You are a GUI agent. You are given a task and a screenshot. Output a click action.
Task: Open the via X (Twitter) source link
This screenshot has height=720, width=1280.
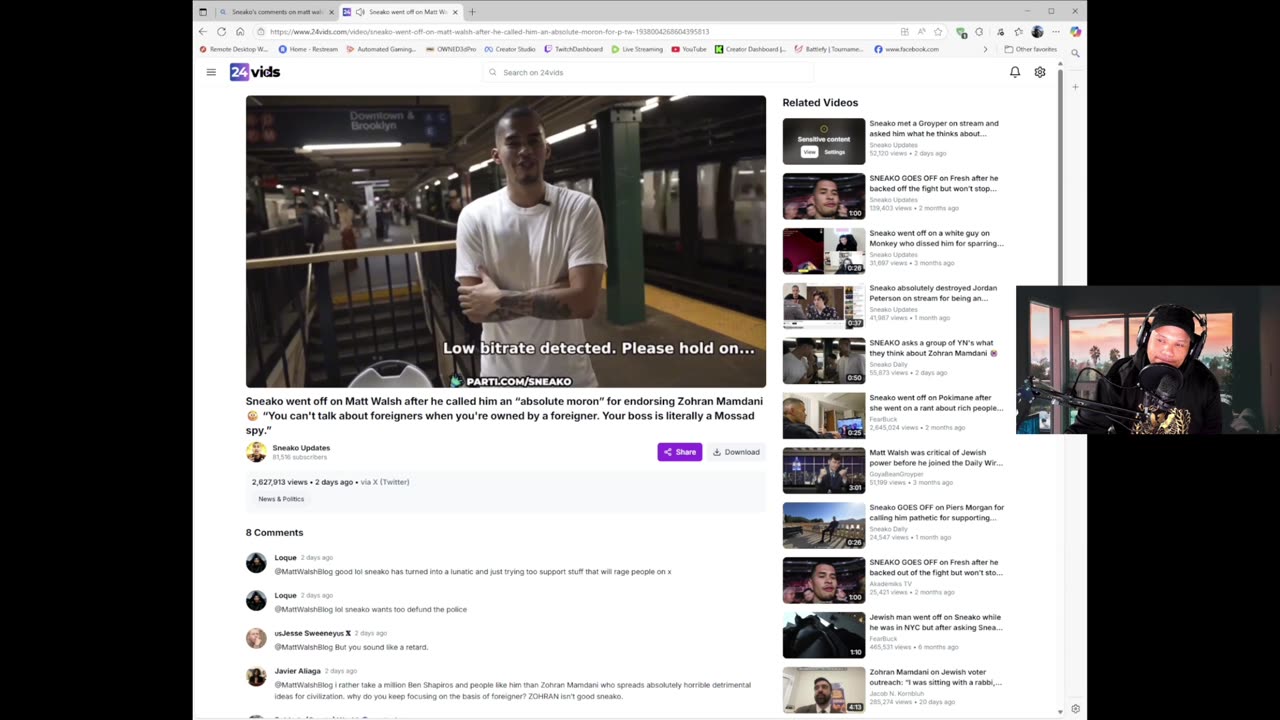click(385, 482)
